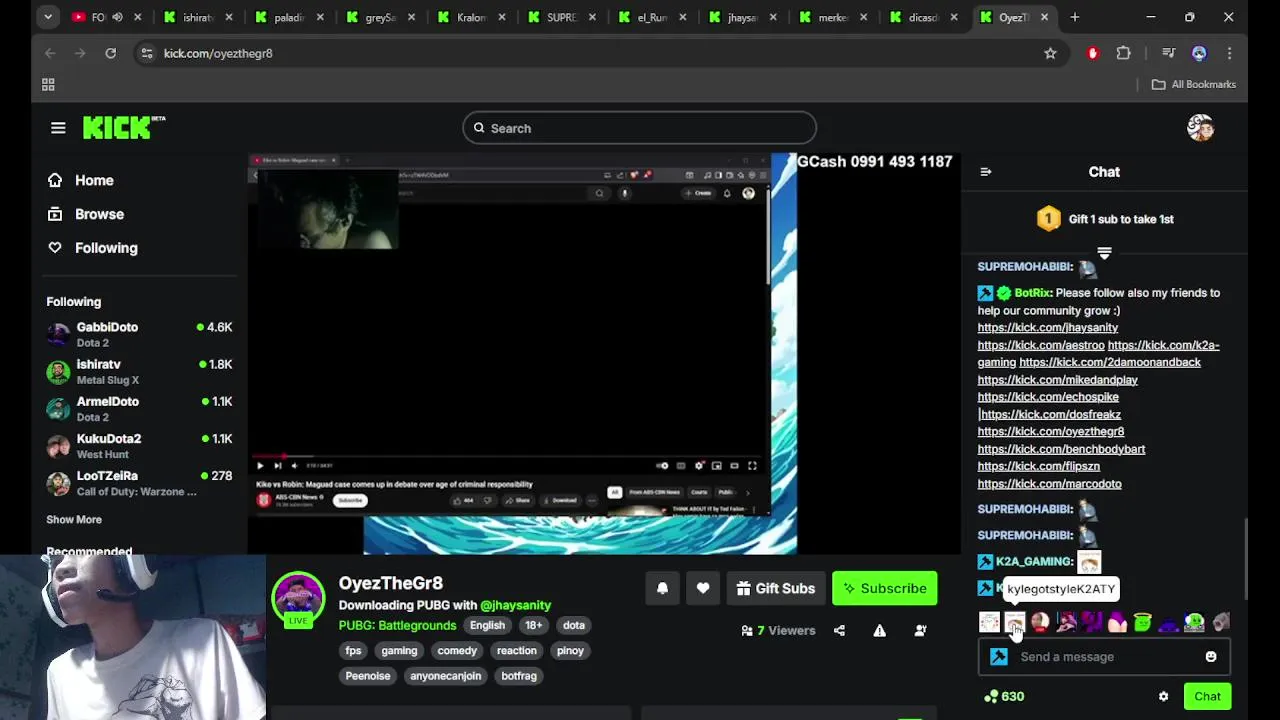Open the Kick hamburger sidebar menu
The height and width of the screenshot is (720, 1280).
(58, 128)
